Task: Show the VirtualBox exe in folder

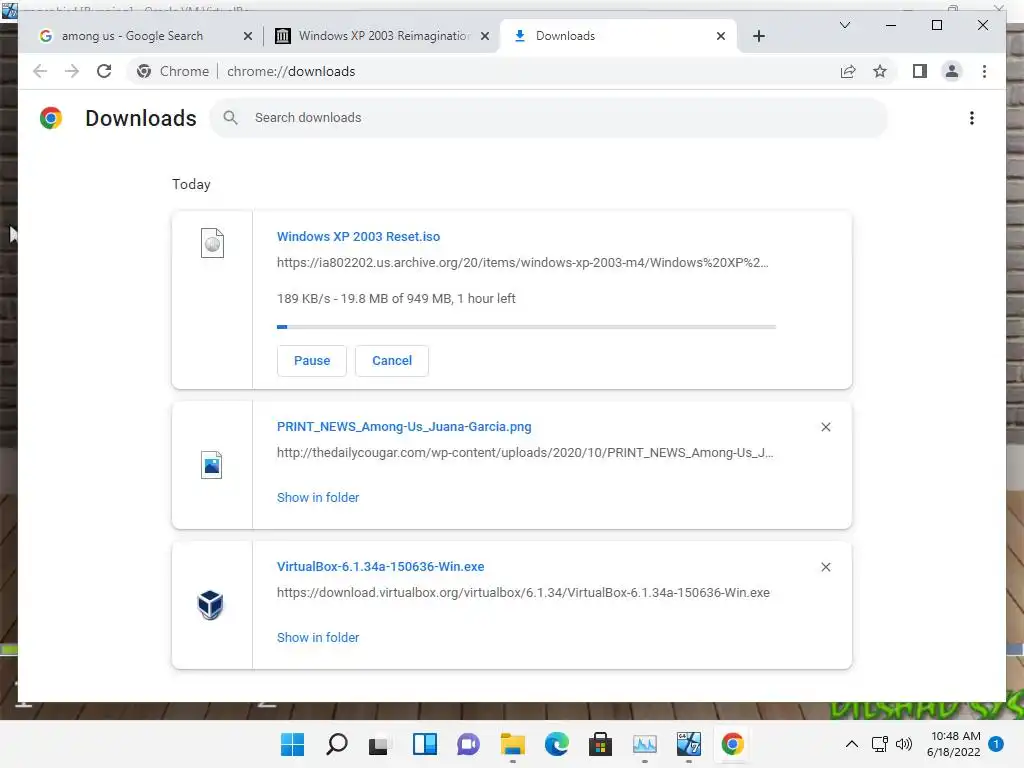Action: click(318, 637)
